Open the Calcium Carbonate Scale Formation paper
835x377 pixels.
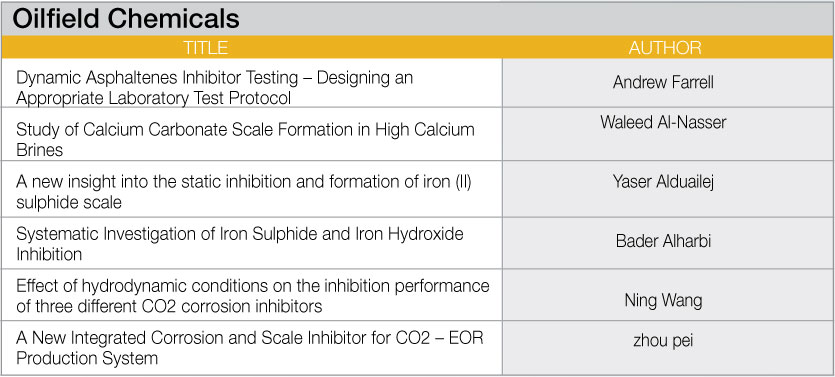coord(245,140)
